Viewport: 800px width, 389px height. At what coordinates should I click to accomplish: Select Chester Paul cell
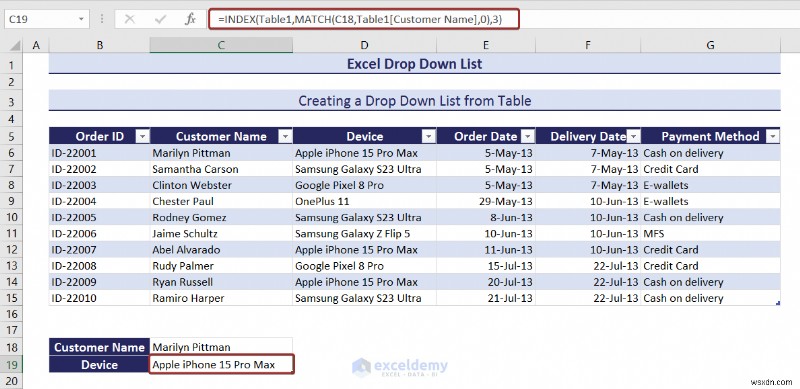point(221,201)
